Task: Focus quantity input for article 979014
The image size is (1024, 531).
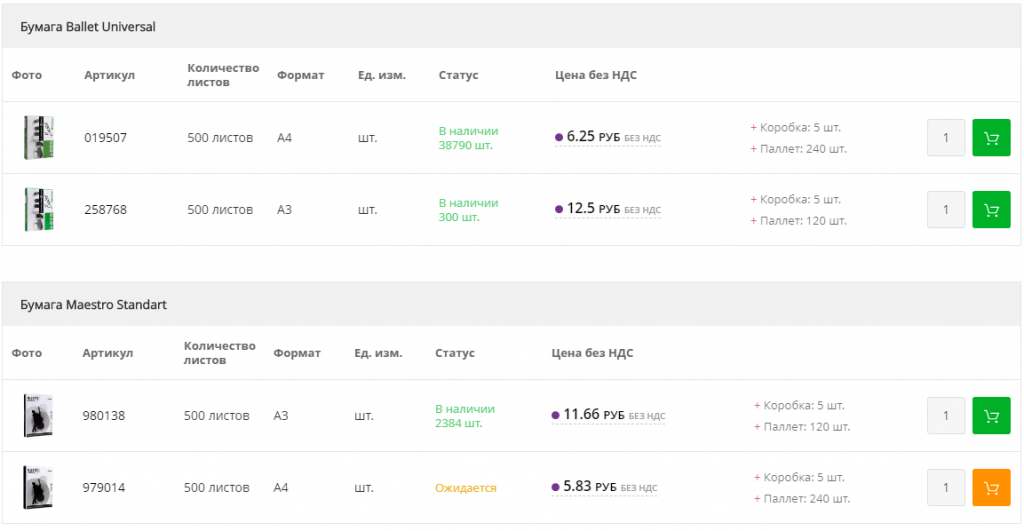Action: (946, 488)
